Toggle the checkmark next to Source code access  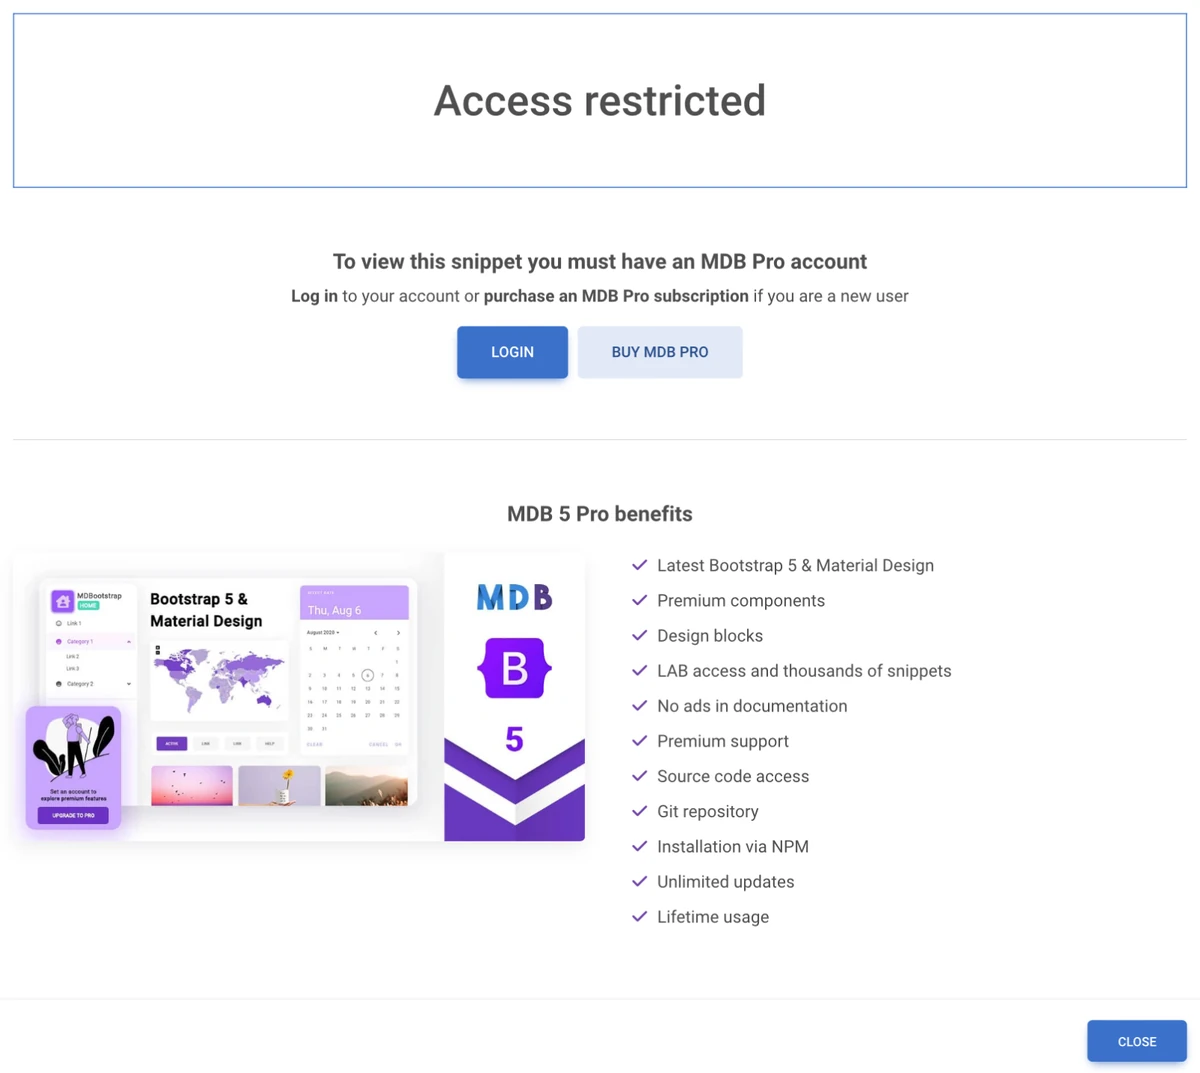coord(639,776)
